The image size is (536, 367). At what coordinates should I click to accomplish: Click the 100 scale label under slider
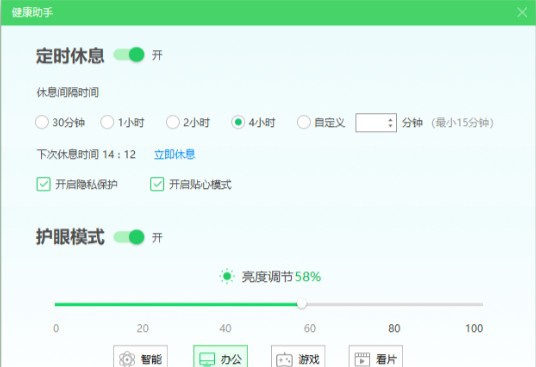pos(474,328)
